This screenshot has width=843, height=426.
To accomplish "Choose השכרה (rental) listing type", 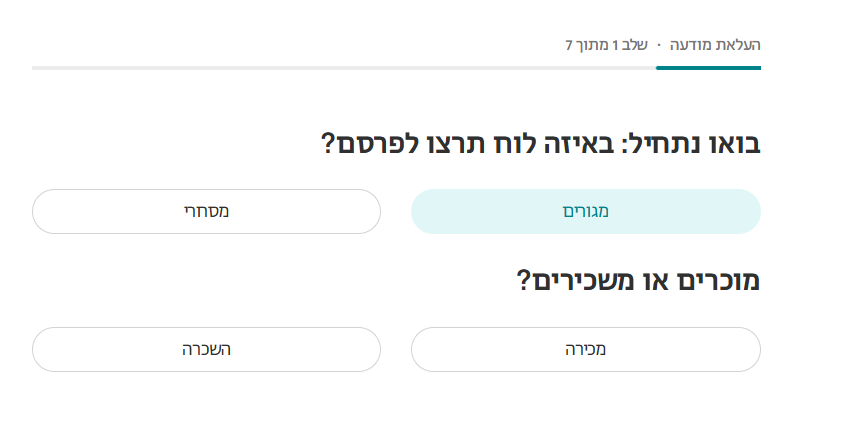I will [x=206, y=349].
